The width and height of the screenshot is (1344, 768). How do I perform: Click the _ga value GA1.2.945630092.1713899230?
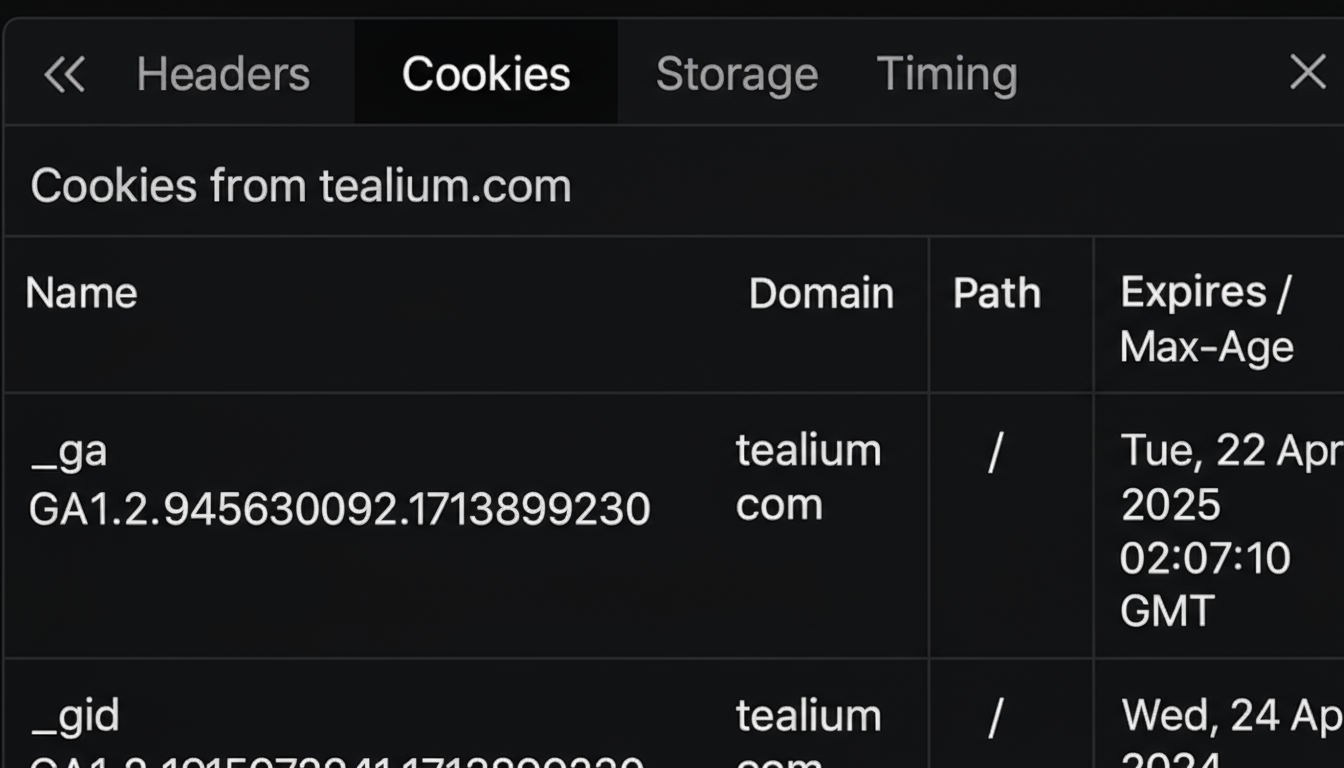(340, 509)
